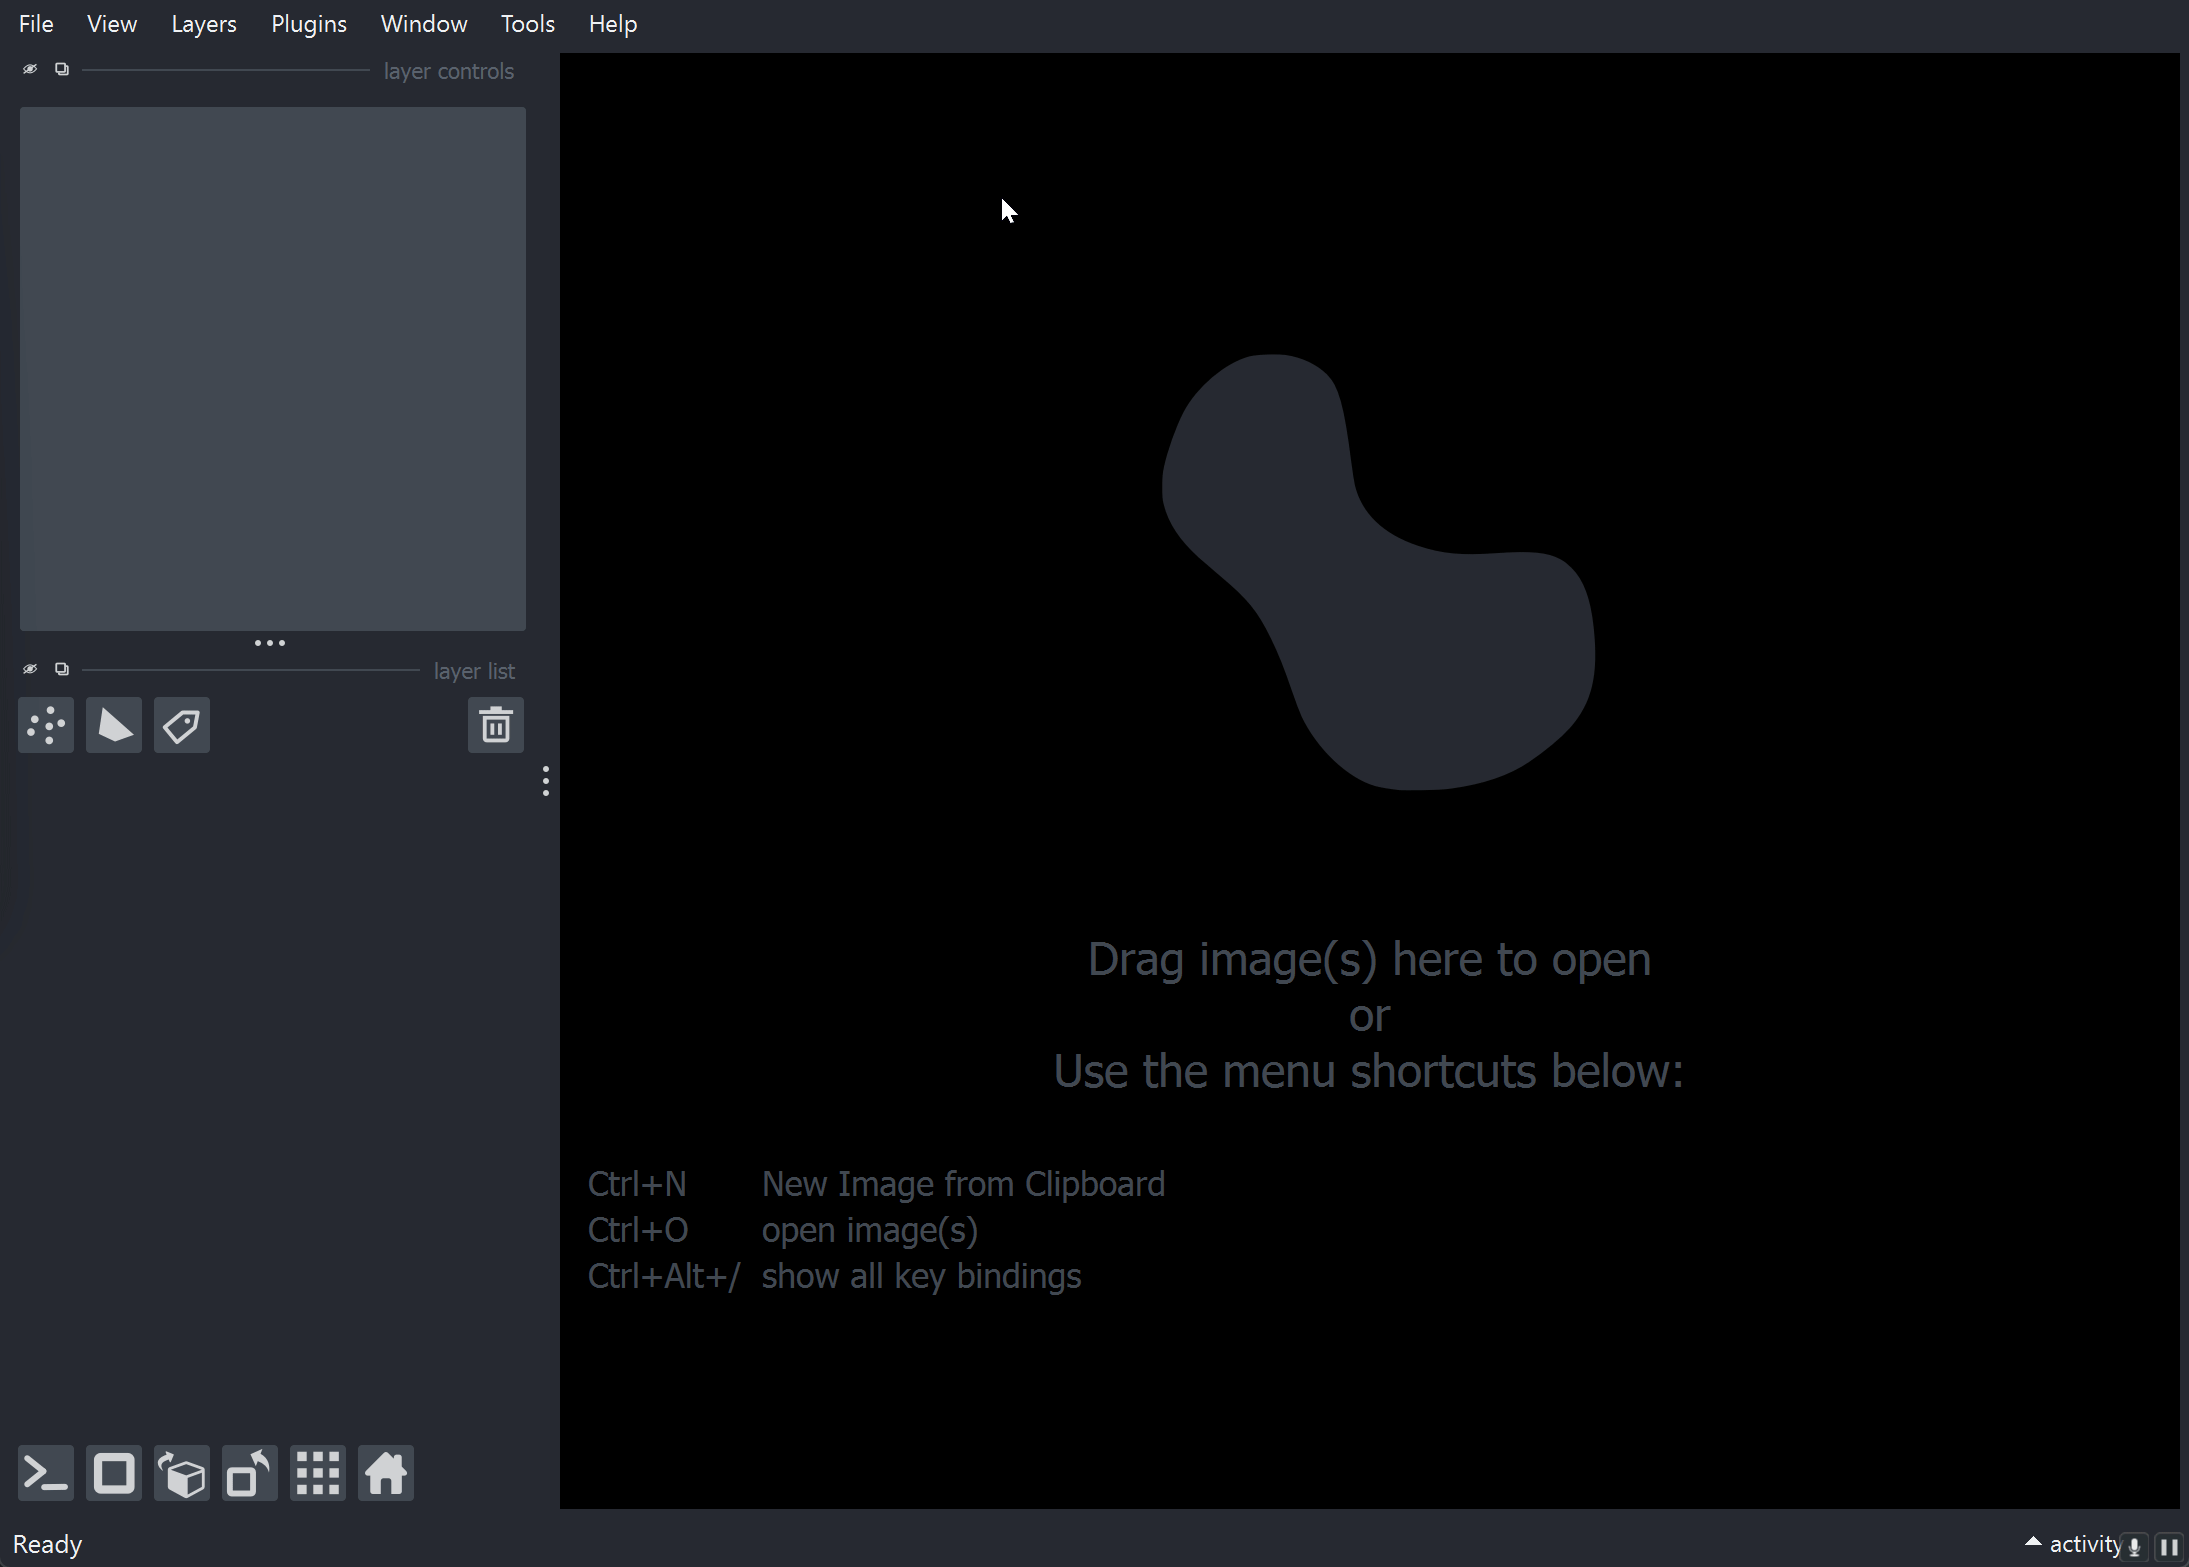Select the home panel icon
Image resolution: width=2189 pixels, height=1567 pixels.
pos(385,1472)
